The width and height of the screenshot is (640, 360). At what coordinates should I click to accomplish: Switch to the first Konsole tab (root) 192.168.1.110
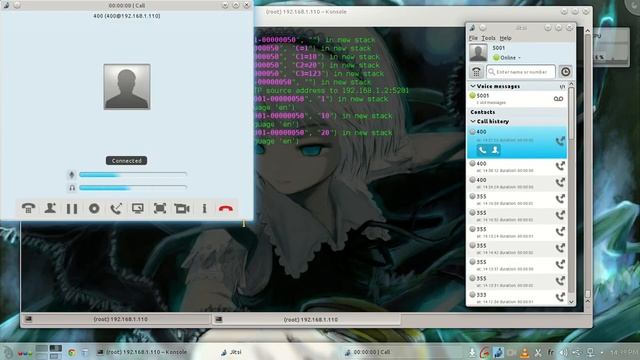click(x=116, y=319)
